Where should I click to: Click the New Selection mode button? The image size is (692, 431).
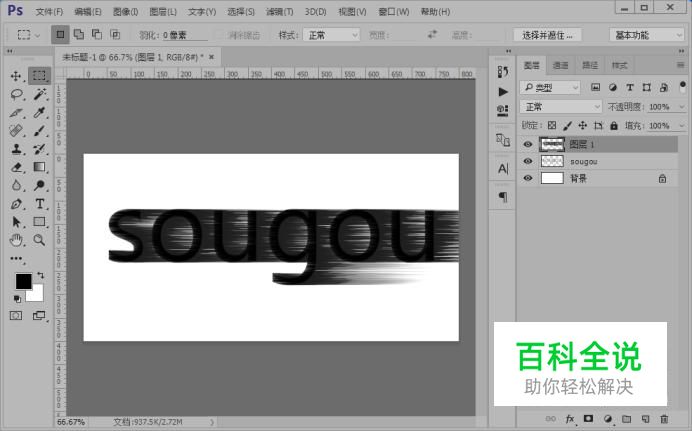coord(60,34)
